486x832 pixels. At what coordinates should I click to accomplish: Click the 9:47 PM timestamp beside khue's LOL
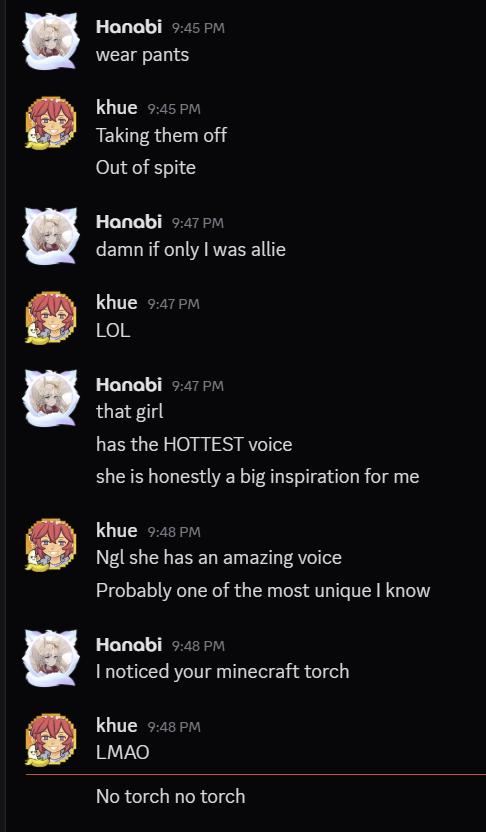(x=173, y=304)
